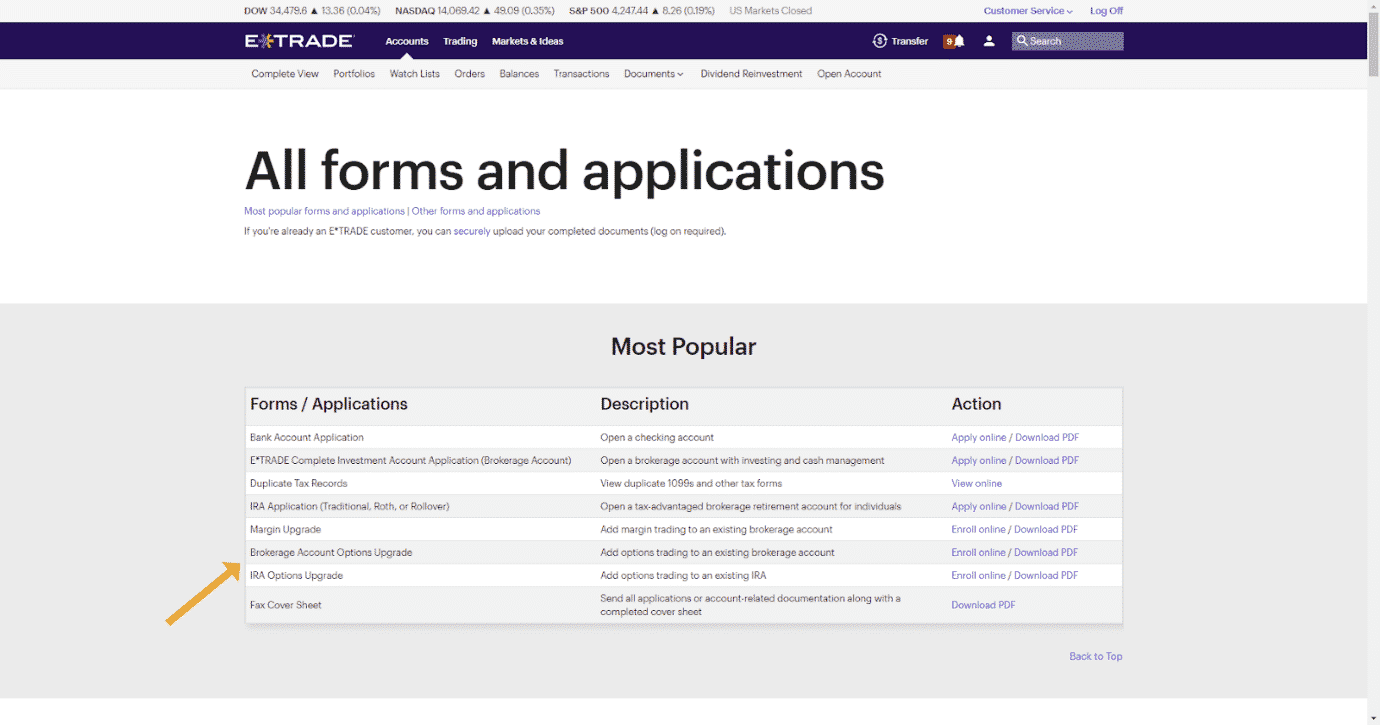Download the Margin Upgrade PDF

pos(1046,530)
